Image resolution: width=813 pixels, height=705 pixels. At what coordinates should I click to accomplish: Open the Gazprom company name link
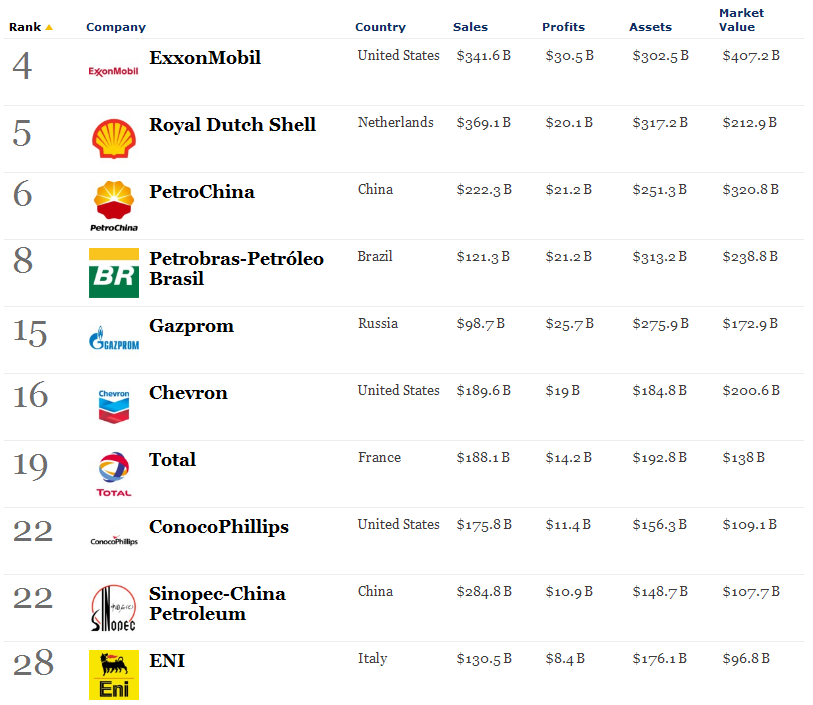[191, 326]
